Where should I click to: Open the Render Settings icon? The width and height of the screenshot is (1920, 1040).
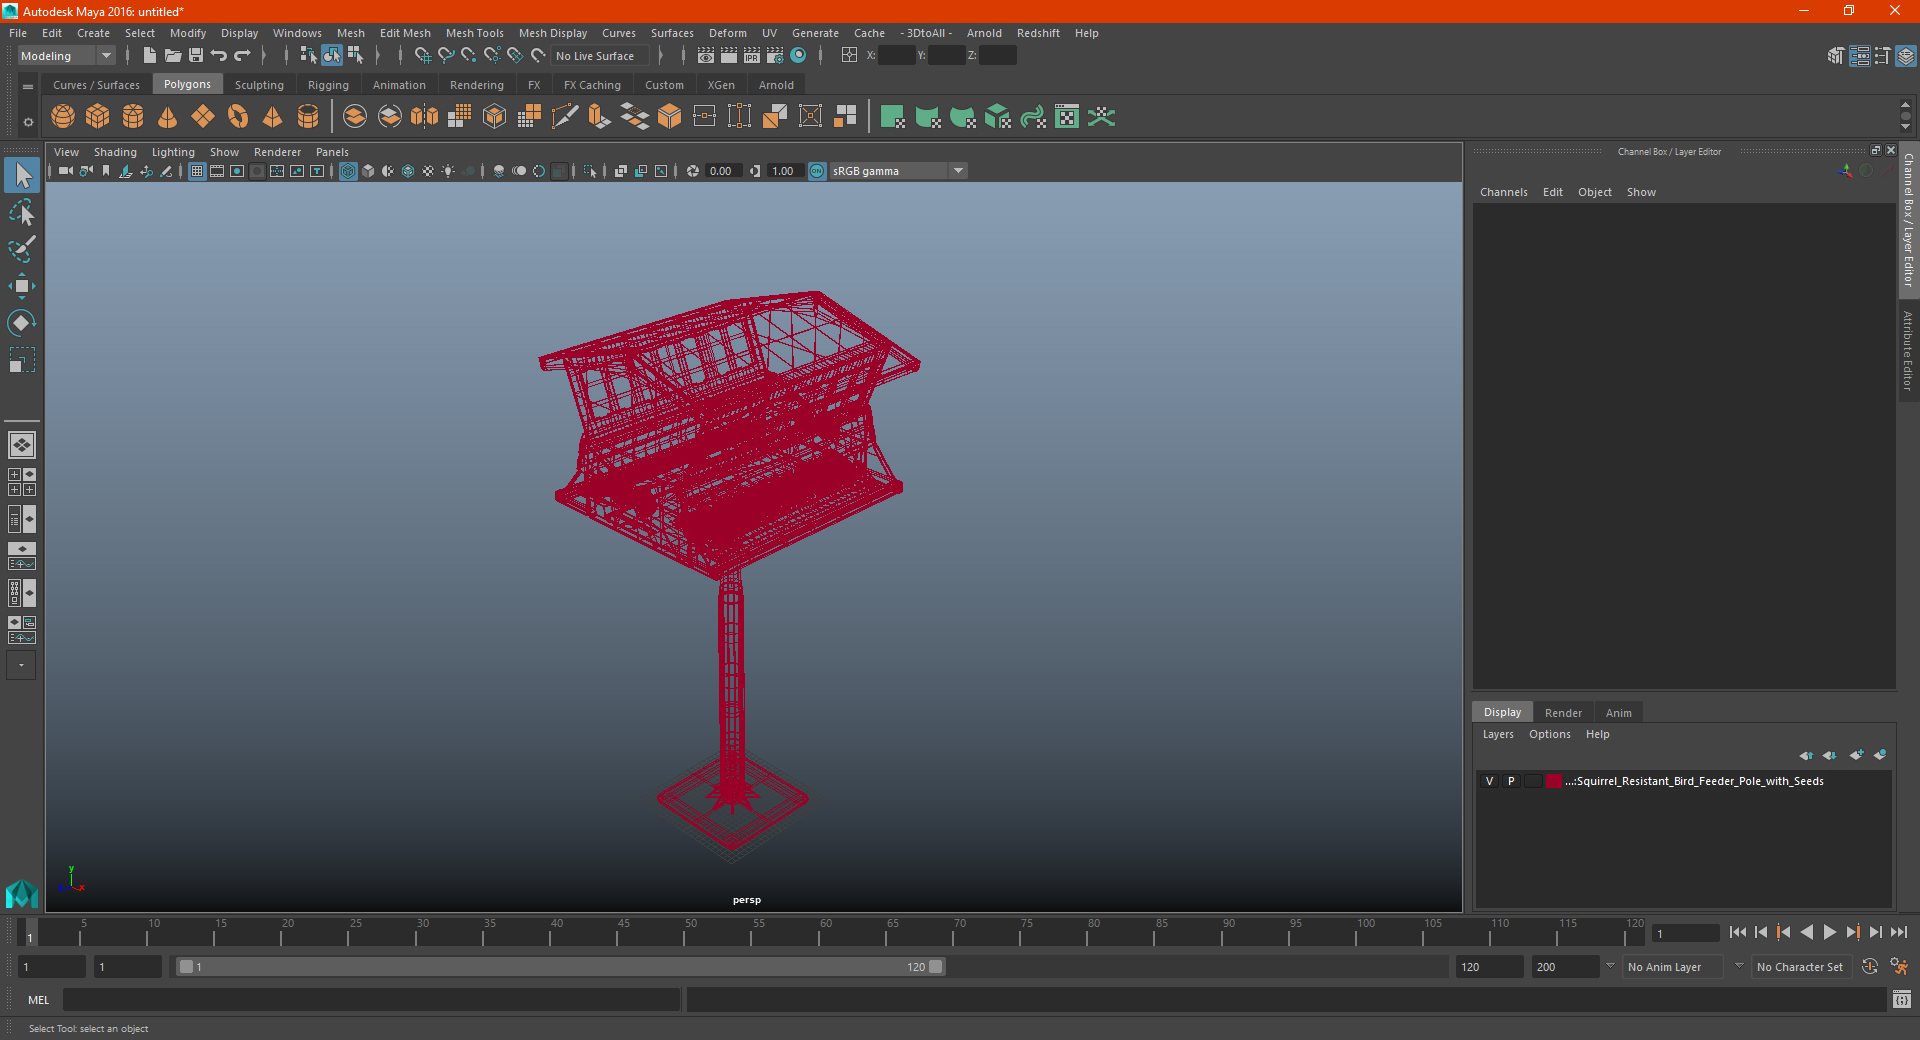point(775,56)
